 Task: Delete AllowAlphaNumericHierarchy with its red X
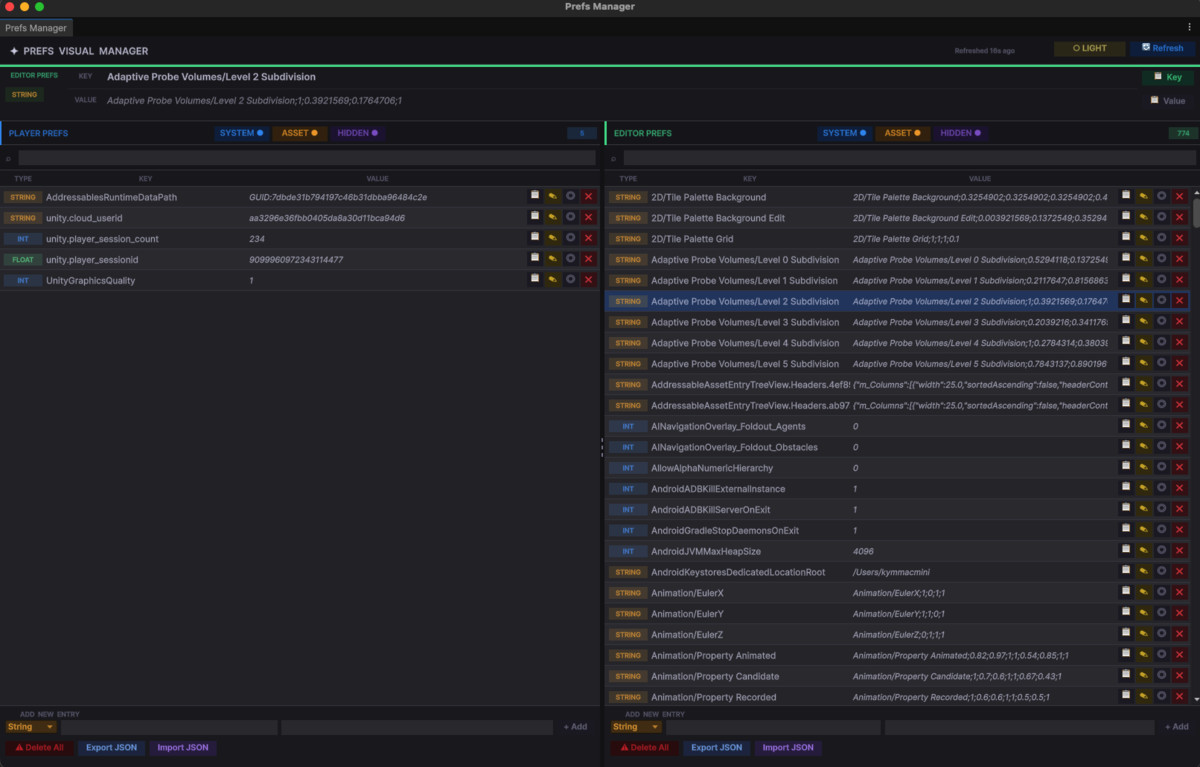click(x=1180, y=468)
